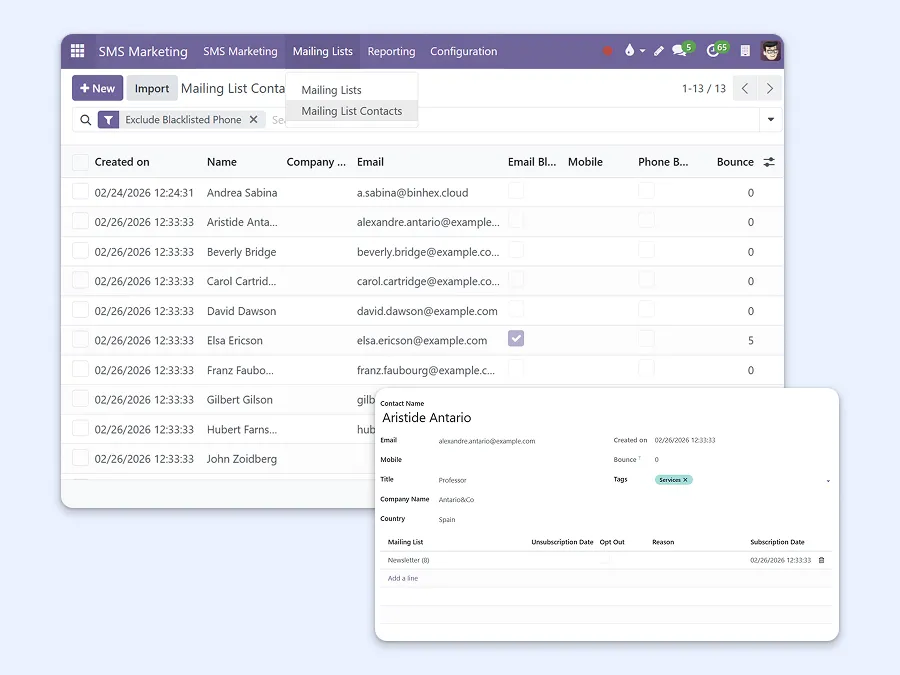Remove the Exclude Blacklisted Phone filter
900x675 pixels.
click(x=253, y=120)
